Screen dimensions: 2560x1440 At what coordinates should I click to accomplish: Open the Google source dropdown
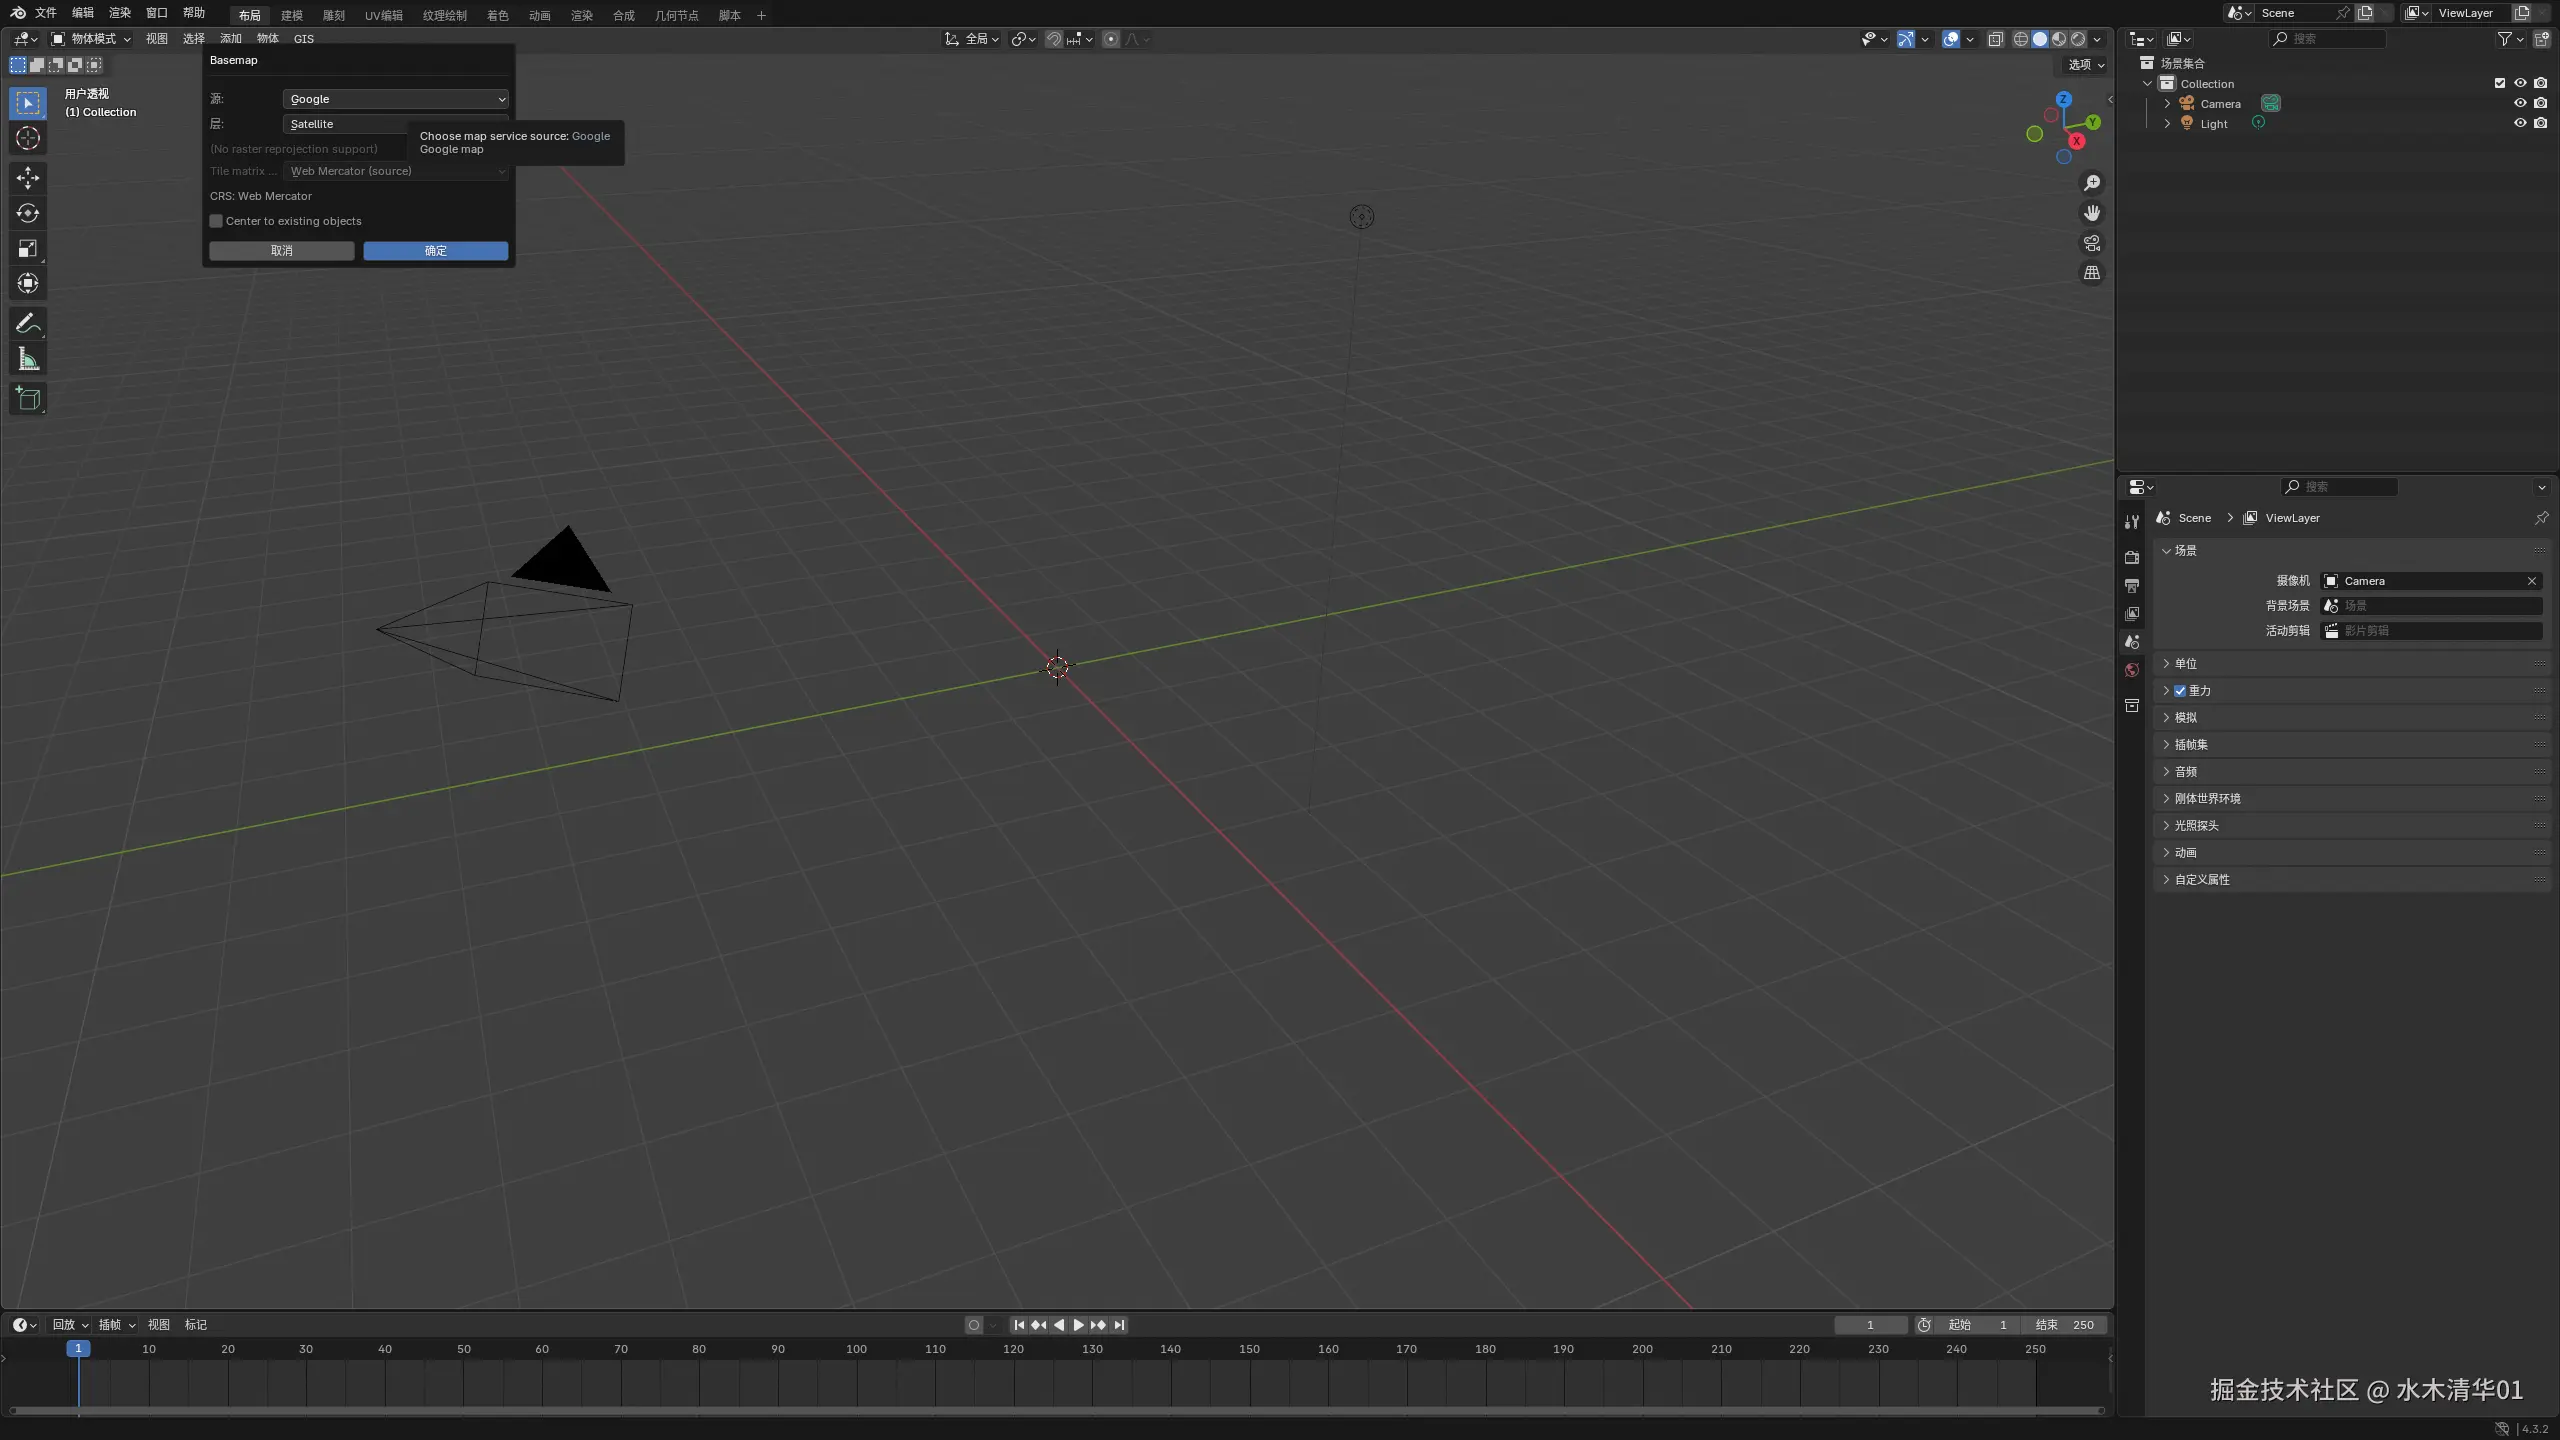click(396, 99)
